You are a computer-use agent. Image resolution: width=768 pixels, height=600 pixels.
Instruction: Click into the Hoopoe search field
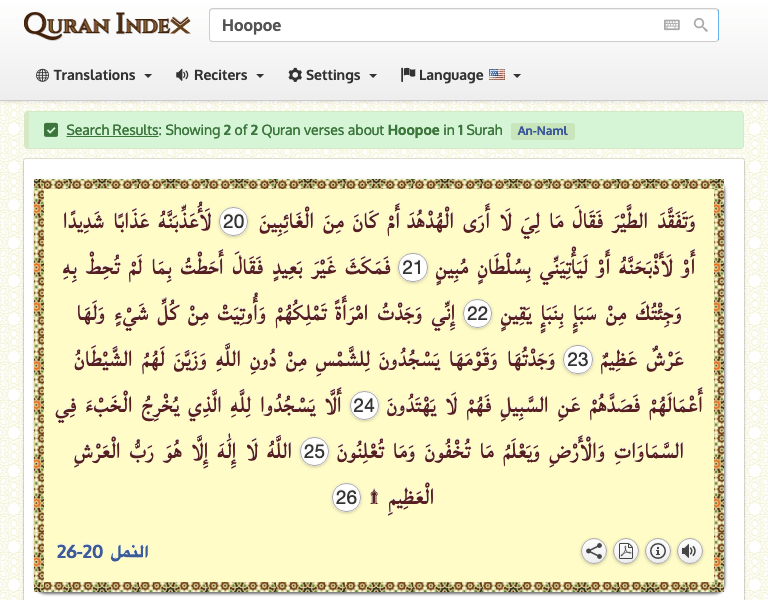pos(435,25)
